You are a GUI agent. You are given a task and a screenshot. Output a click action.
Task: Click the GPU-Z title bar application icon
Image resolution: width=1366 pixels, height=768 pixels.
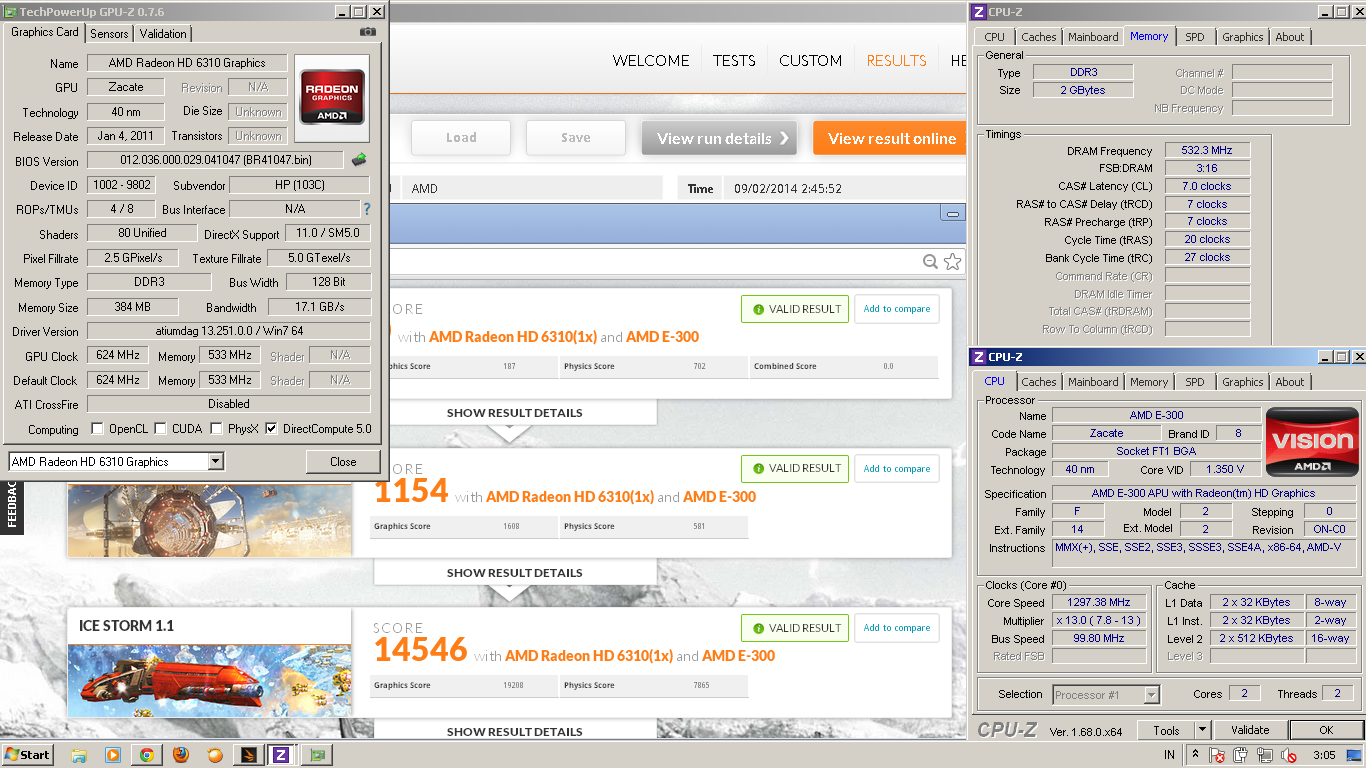tap(10, 12)
